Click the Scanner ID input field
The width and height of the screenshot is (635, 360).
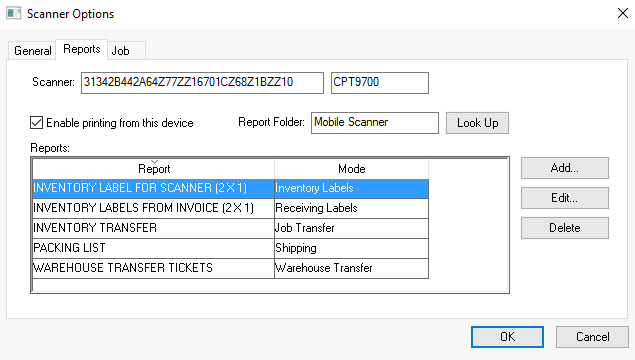click(x=202, y=83)
